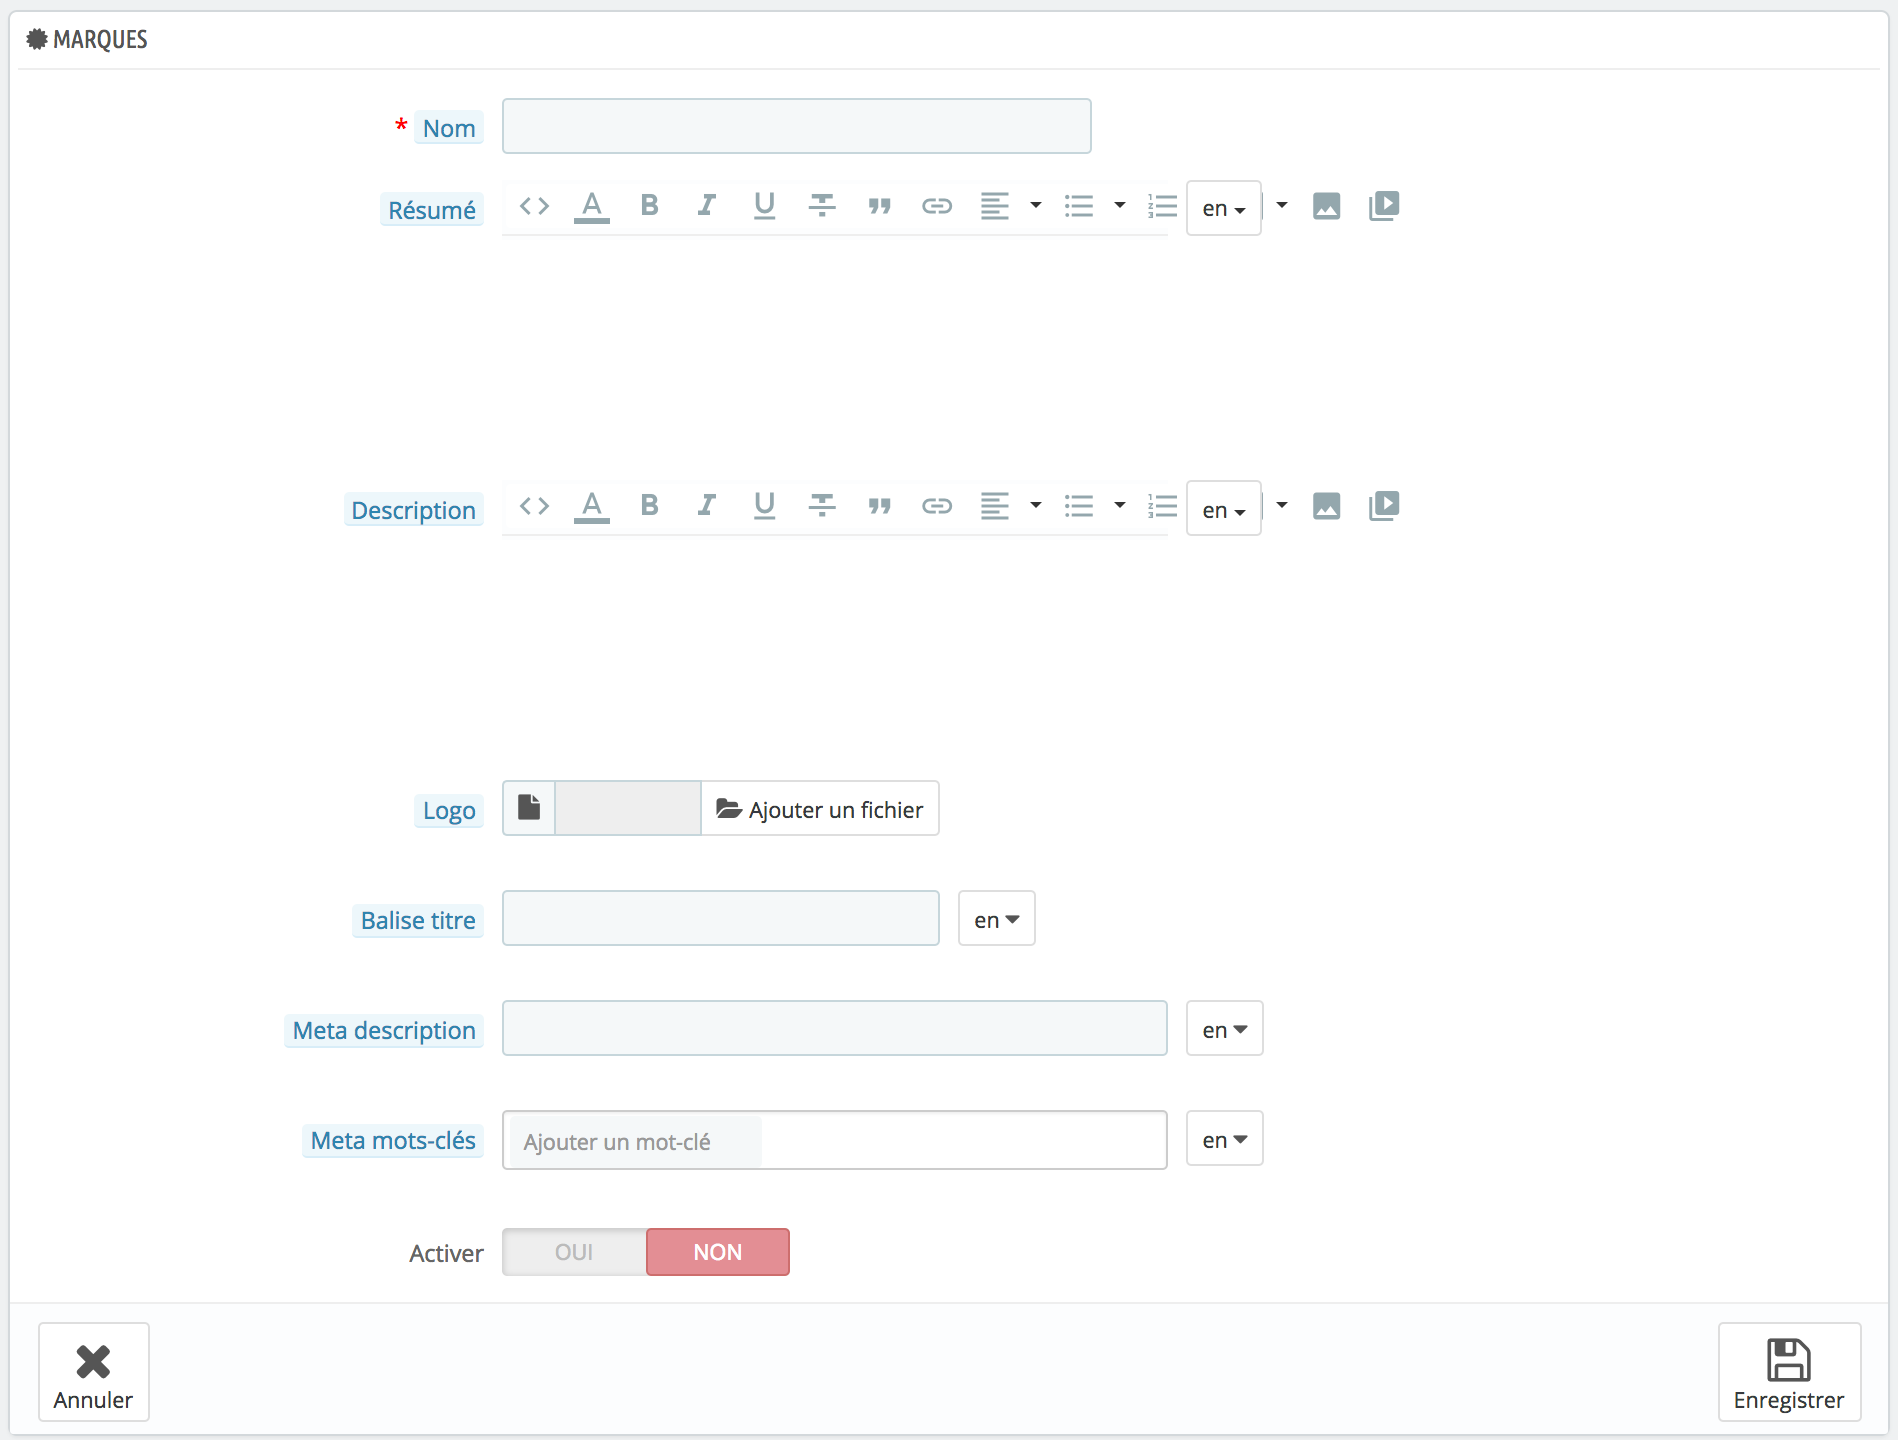The width and height of the screenshot is (1898, 1440).
Task: Click the Description label
Action: [414, 510]
